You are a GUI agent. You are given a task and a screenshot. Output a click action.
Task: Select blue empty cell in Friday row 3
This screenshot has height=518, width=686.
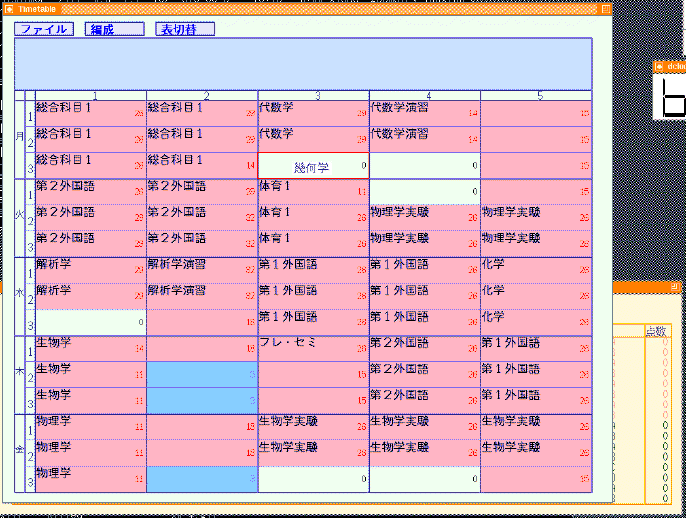pyautogui.click(x=201, y=478)
